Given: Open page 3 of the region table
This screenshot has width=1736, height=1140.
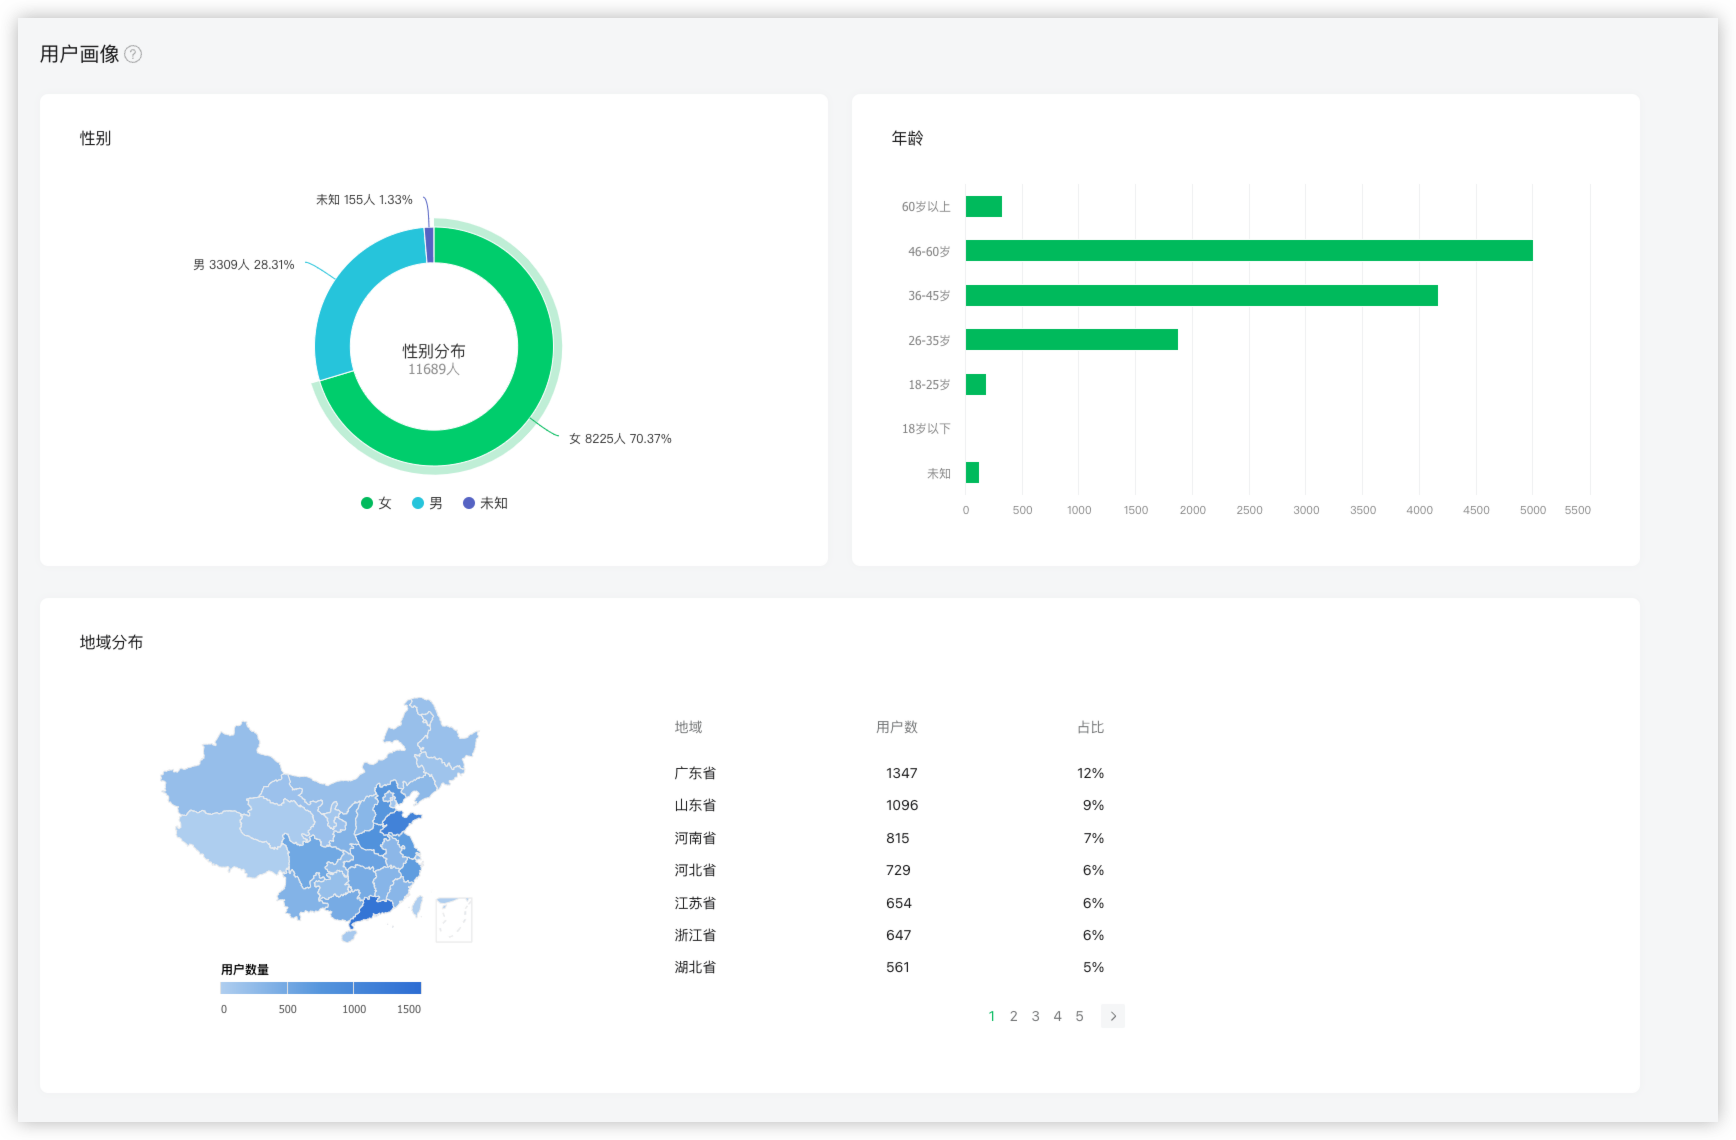Looking at the screenshot, I should 1035,1016.
